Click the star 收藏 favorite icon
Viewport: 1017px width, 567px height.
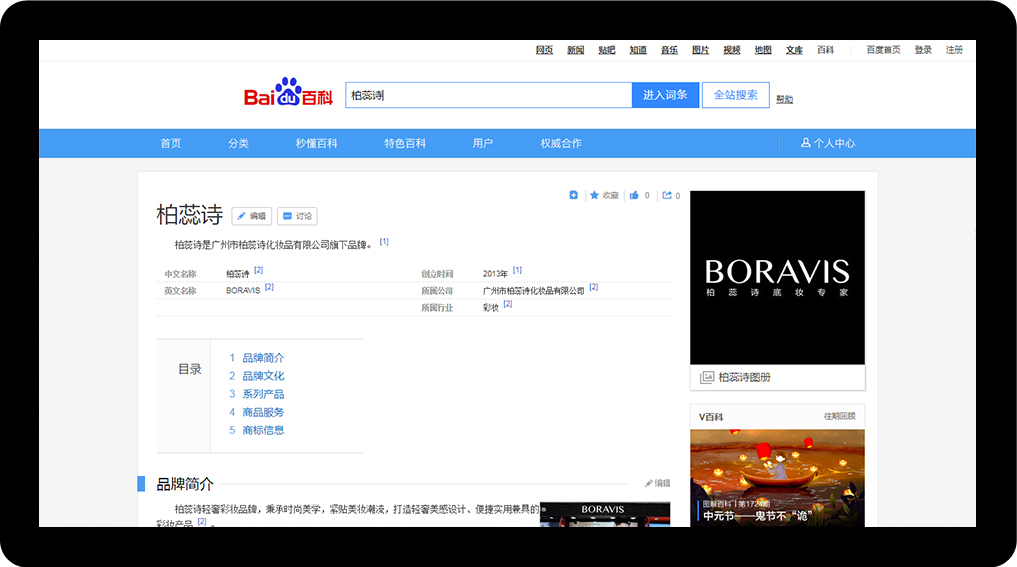coord(595,195)
